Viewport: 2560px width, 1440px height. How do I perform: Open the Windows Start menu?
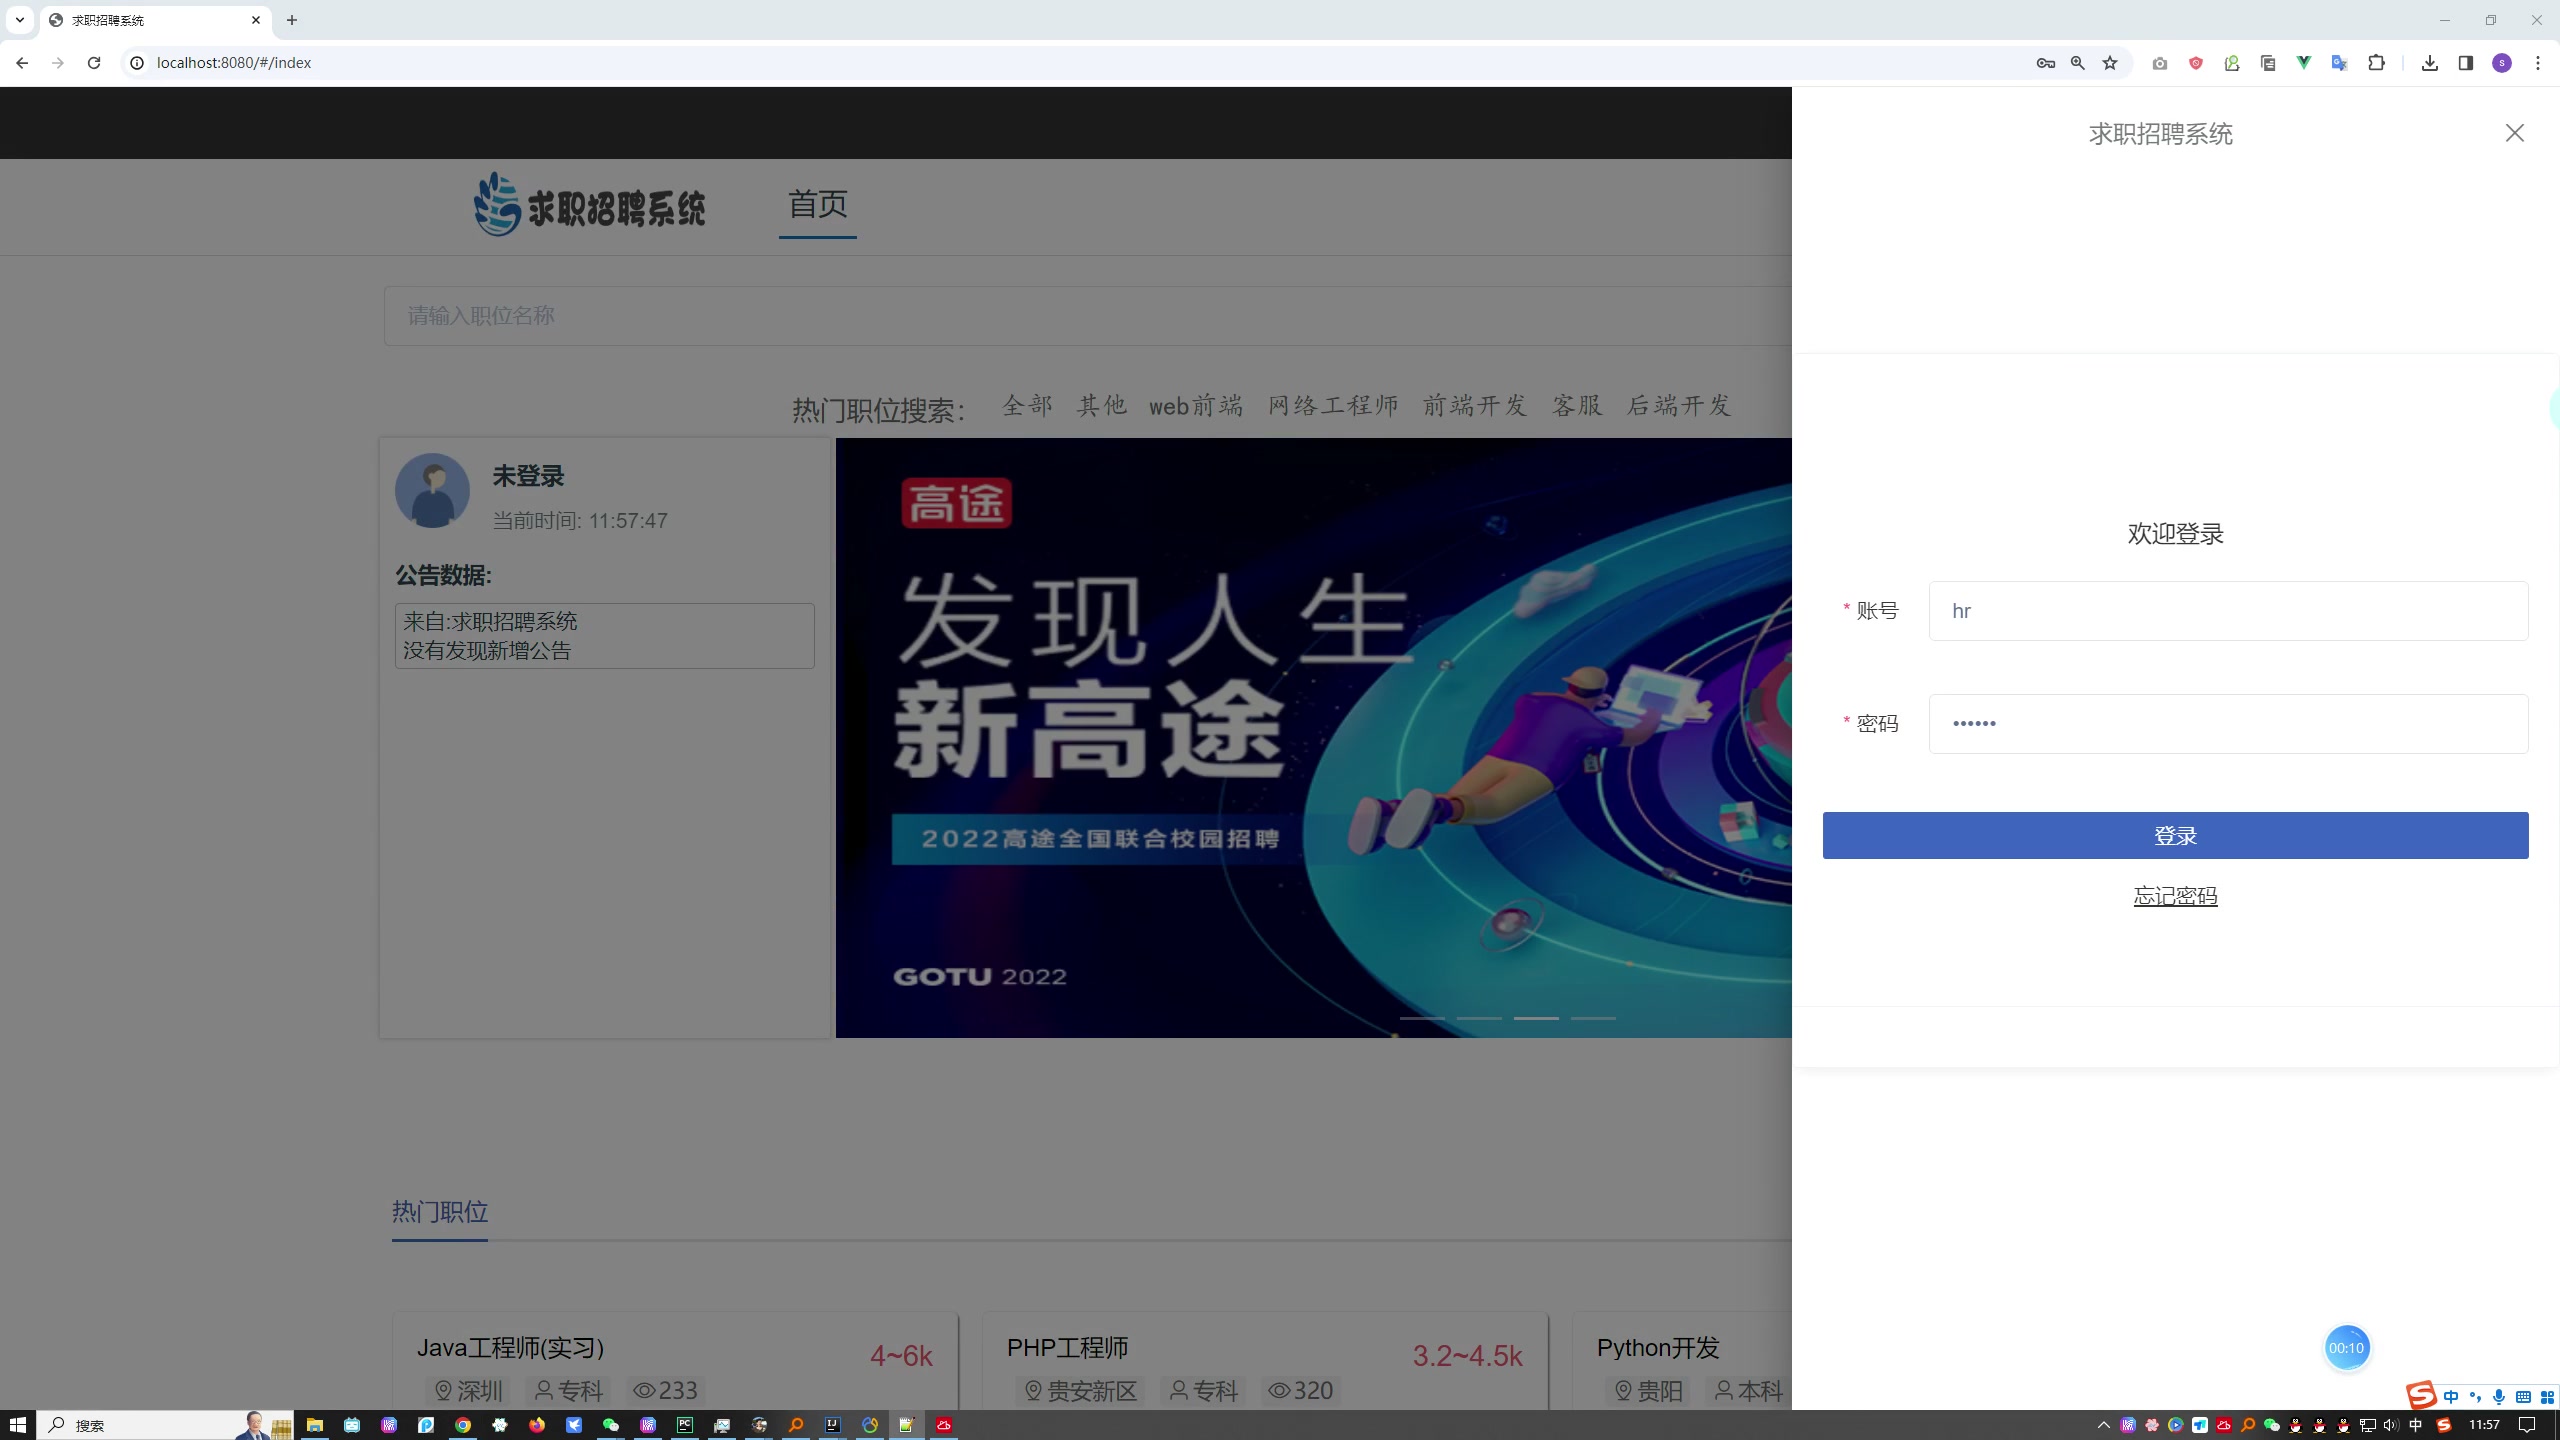pos(17,1425)
